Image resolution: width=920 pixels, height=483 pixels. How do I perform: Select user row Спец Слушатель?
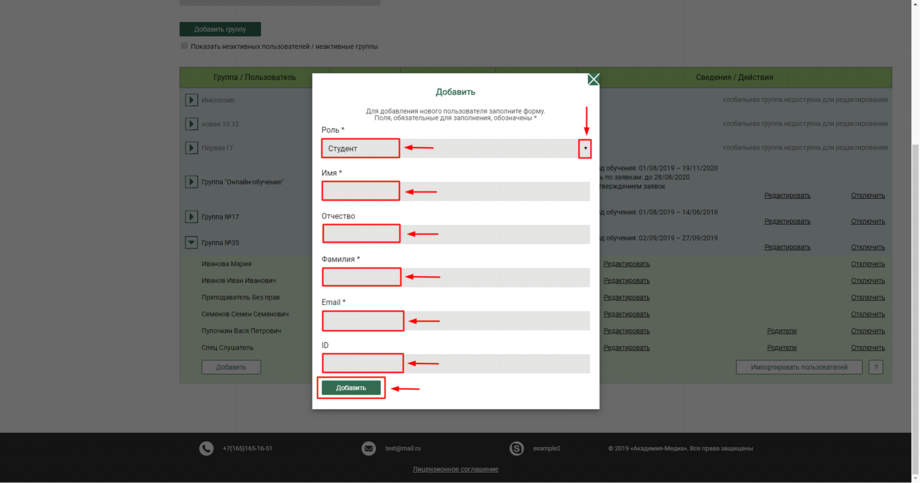point(228,347)
